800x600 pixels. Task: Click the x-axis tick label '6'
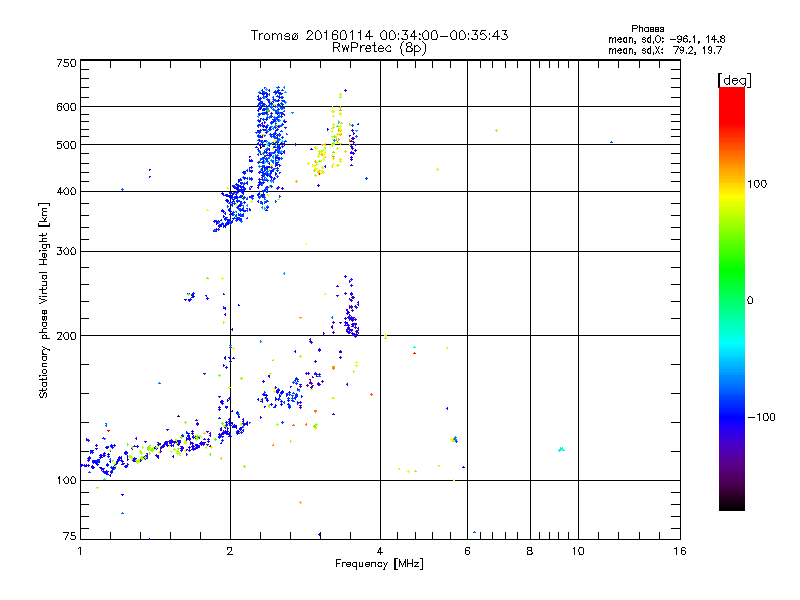click(x=467, y=551)
